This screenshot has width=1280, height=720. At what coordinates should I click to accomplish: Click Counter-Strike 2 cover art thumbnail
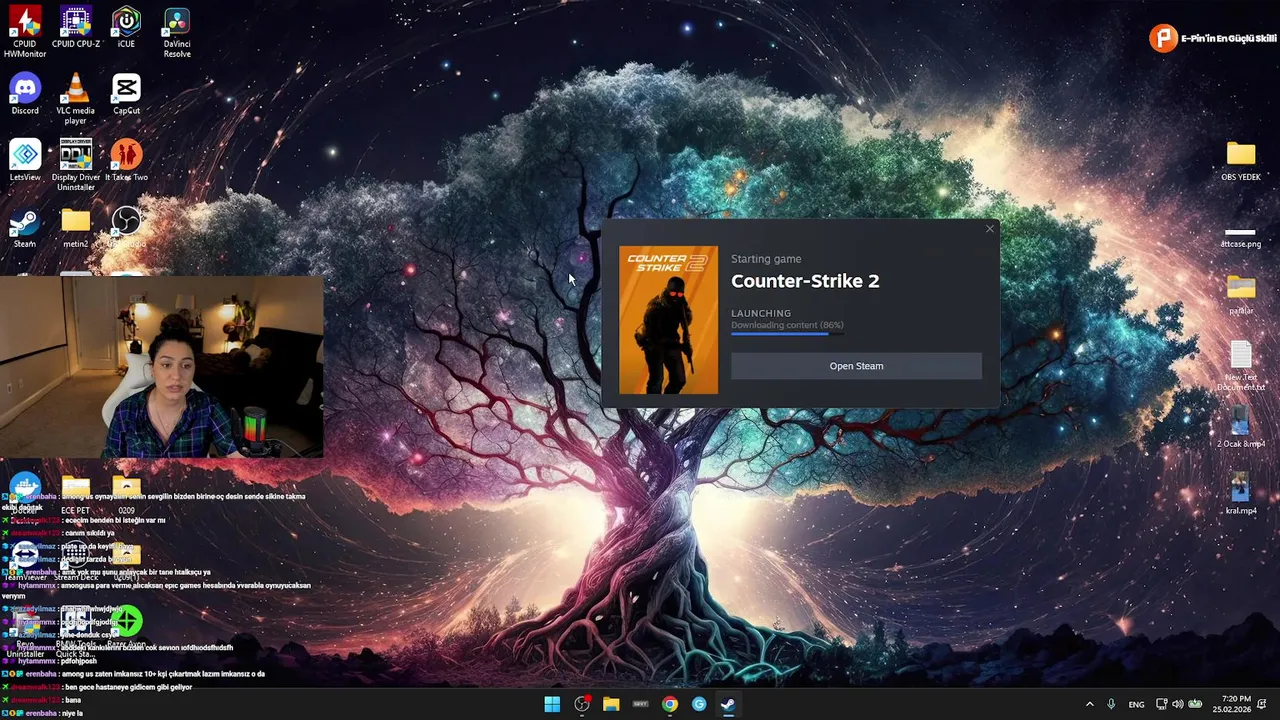(x=668, y=320)
